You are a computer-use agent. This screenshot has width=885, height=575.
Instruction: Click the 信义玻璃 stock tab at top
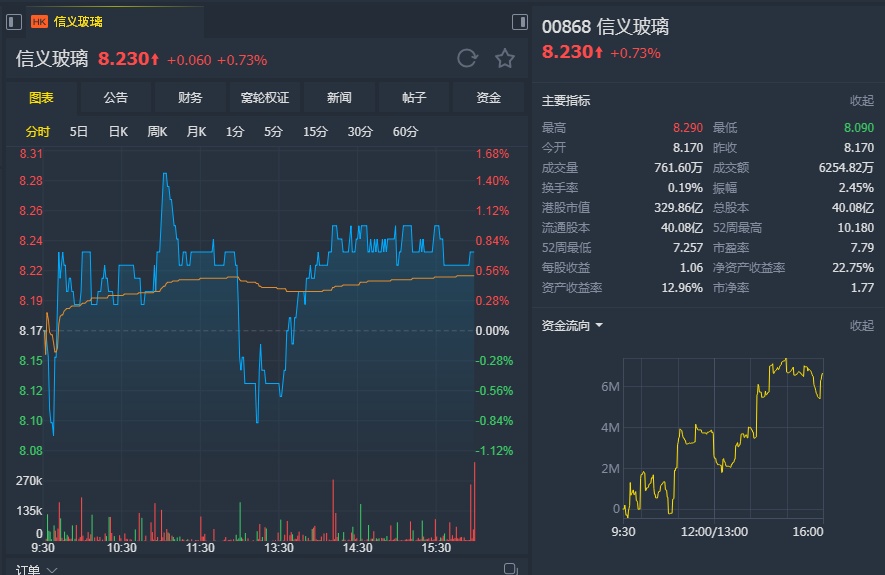pyautogui.click(x=78, y=22)
